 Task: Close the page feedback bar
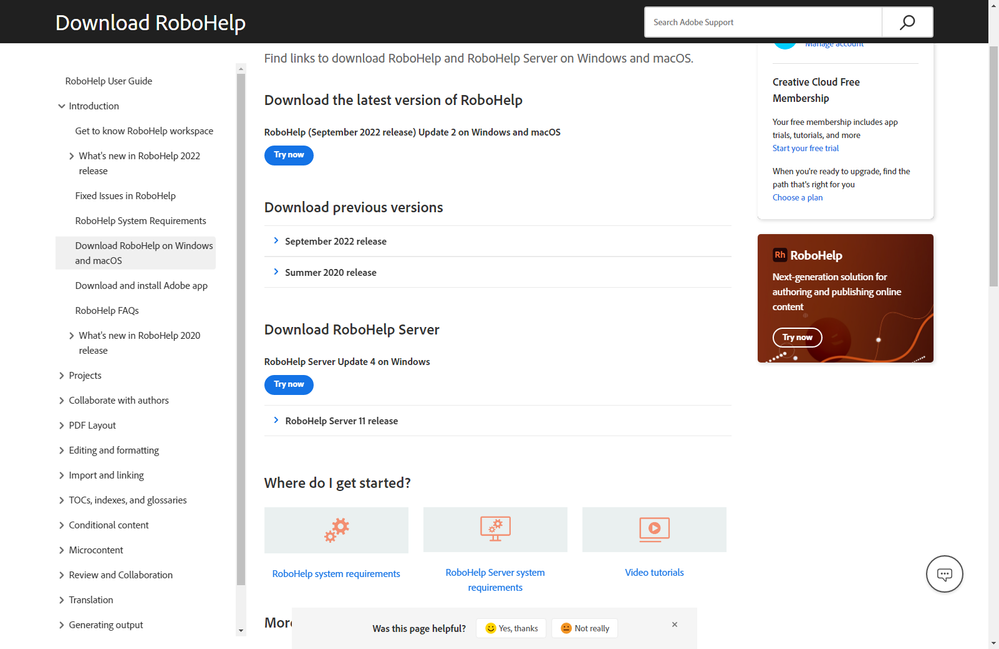coord(674,624)
